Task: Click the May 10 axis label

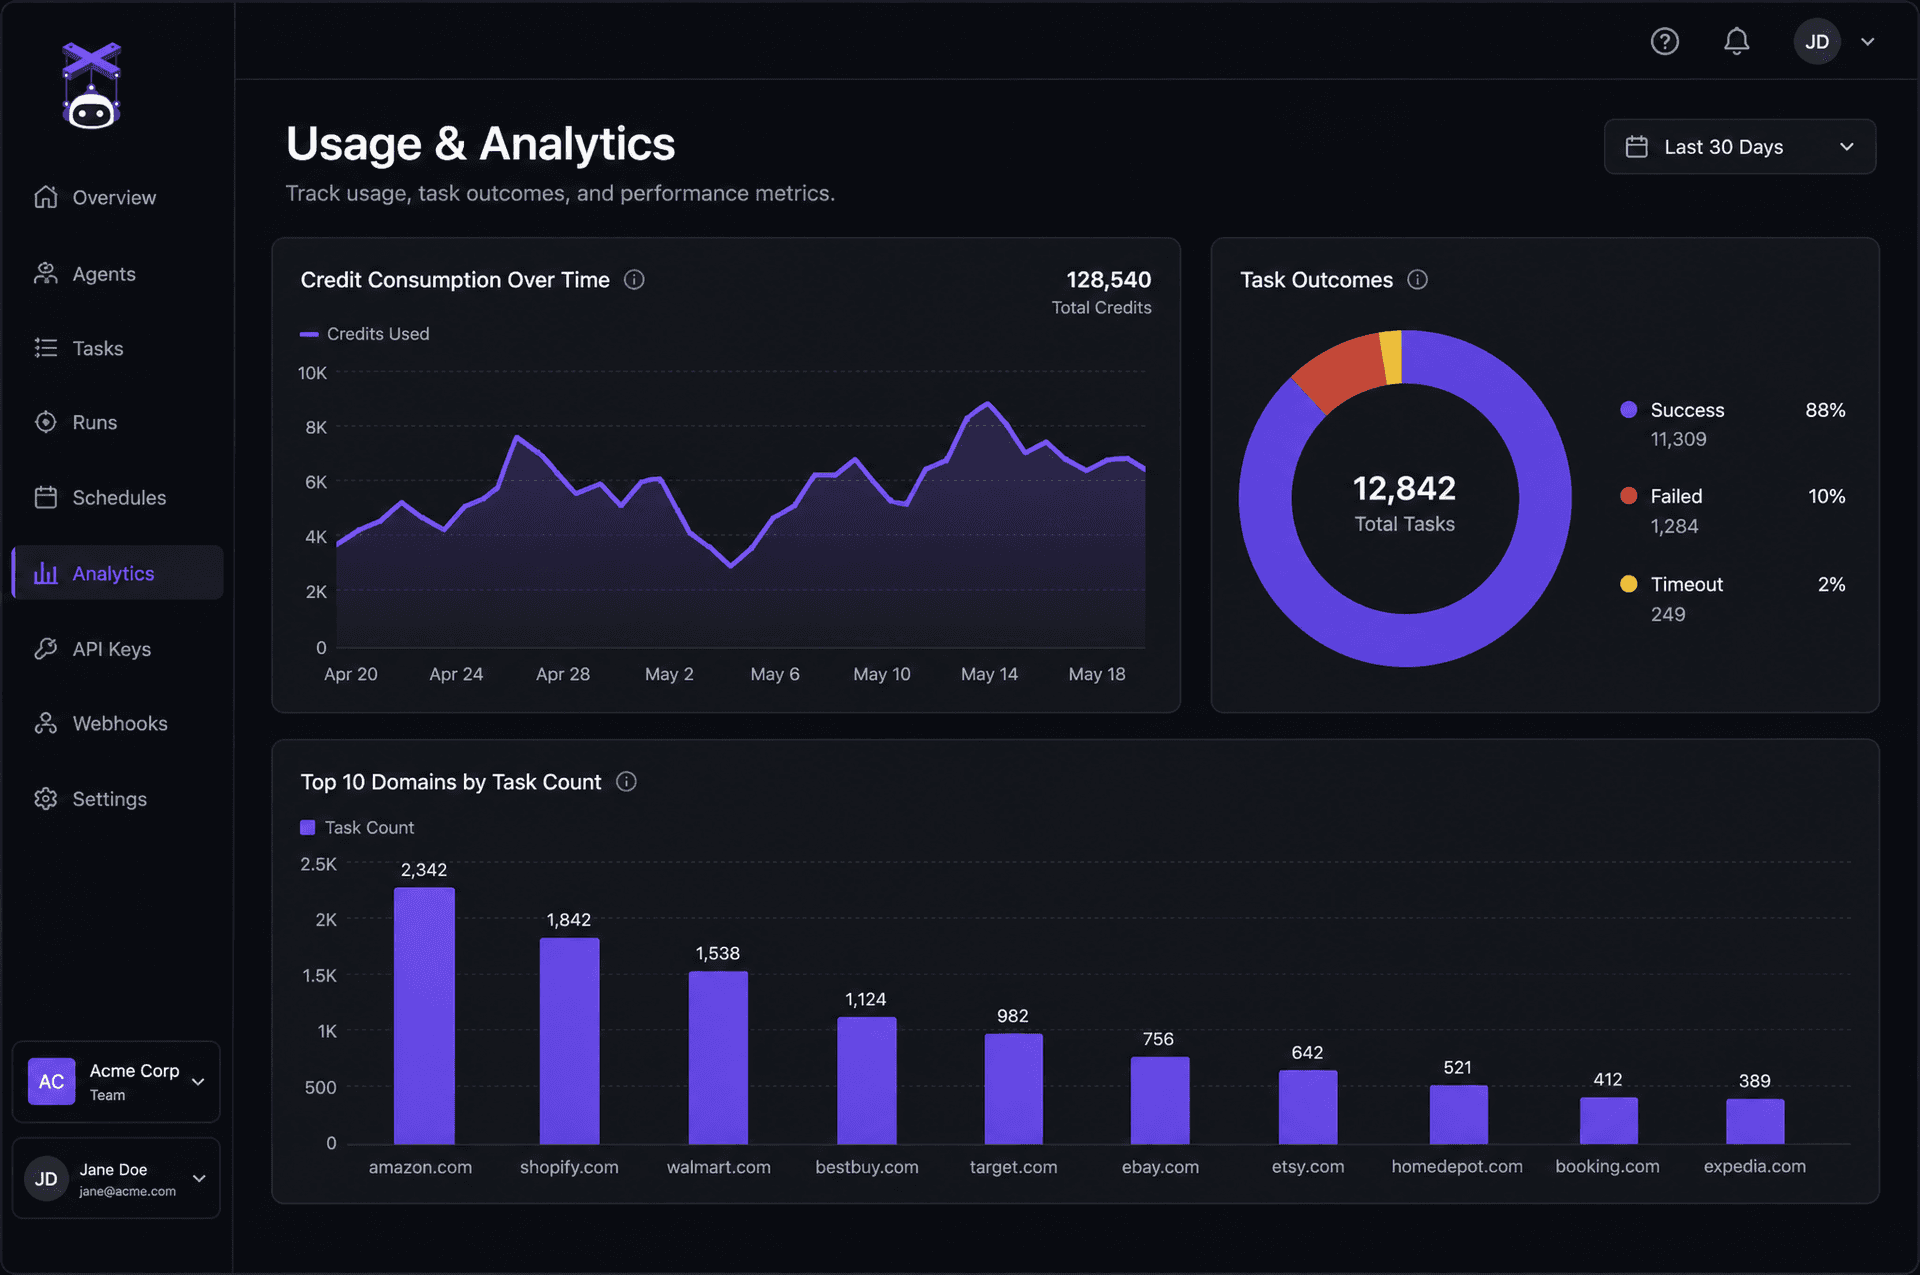Action: [x=882, y=674]
